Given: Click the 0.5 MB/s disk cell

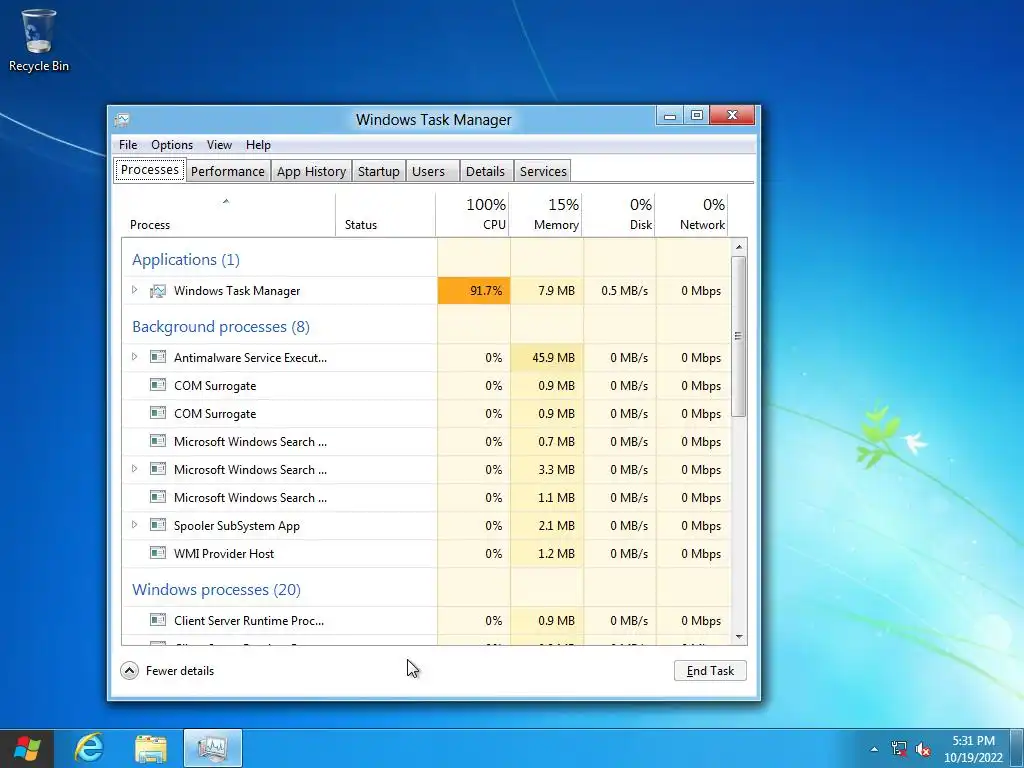Looking at the screenshot, I should point(620,291).
